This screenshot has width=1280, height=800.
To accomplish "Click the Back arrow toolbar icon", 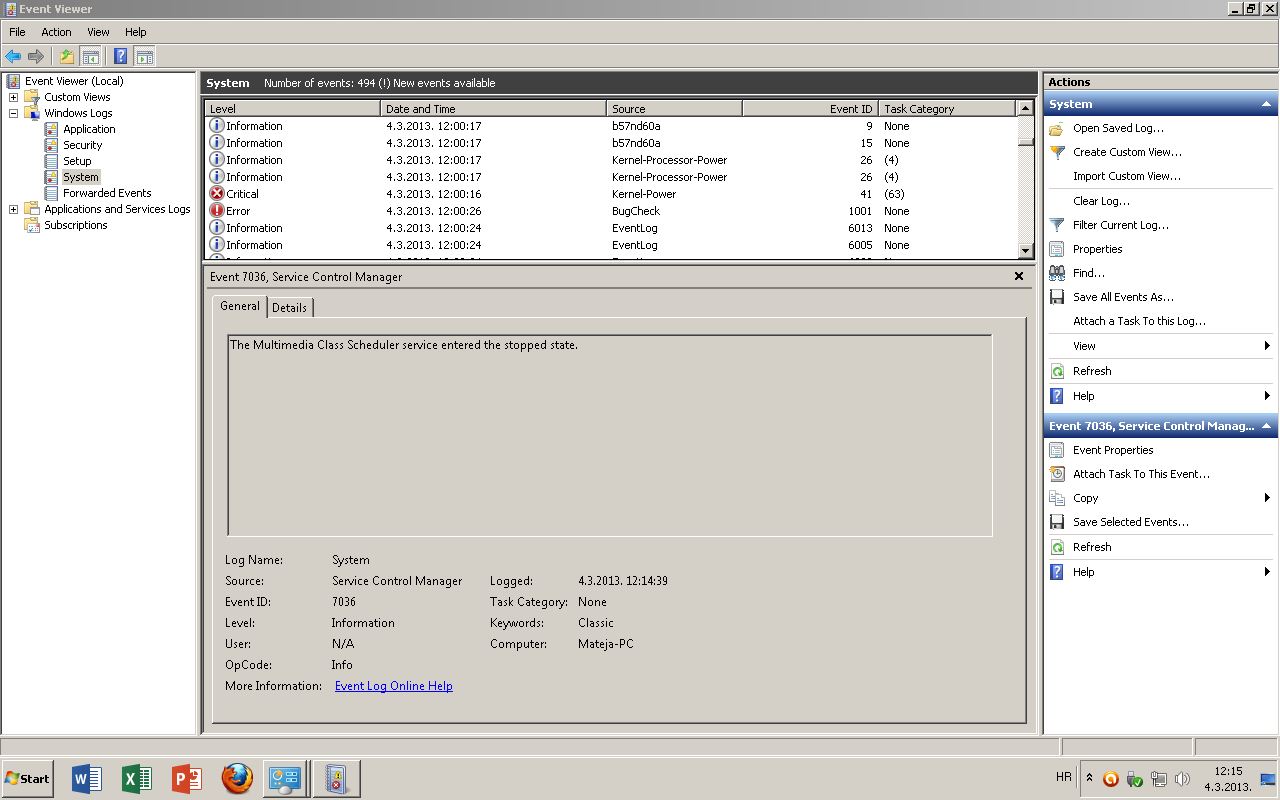I will coord(13,57).
